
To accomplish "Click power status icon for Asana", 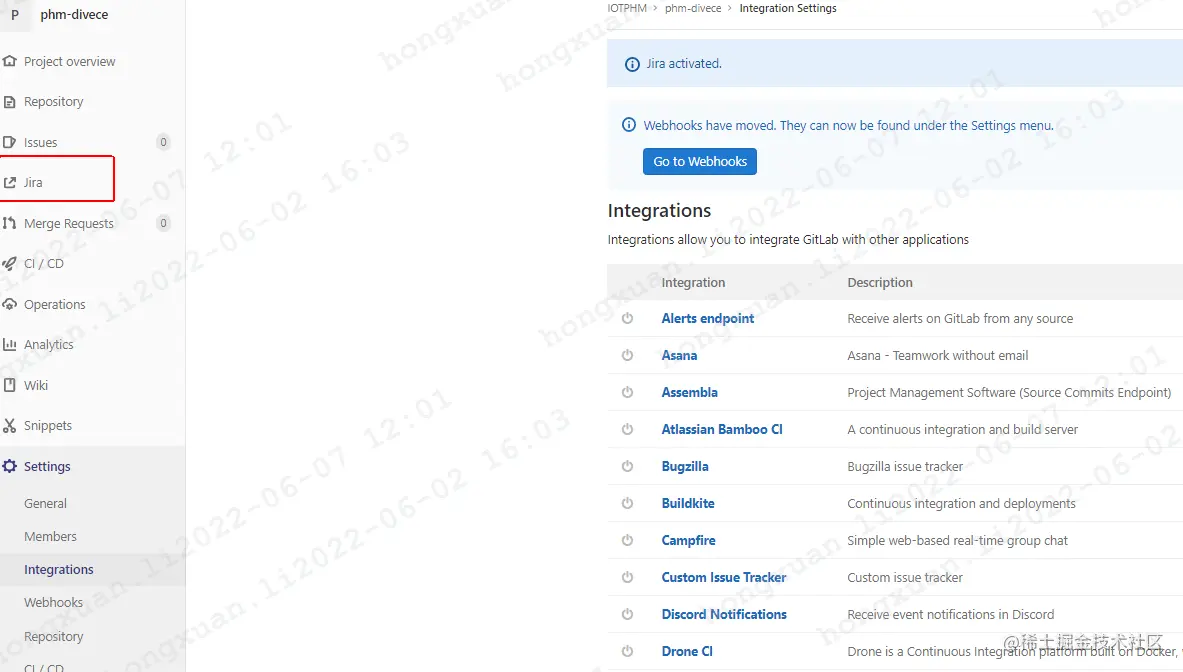I will click(x=627, y=355).
